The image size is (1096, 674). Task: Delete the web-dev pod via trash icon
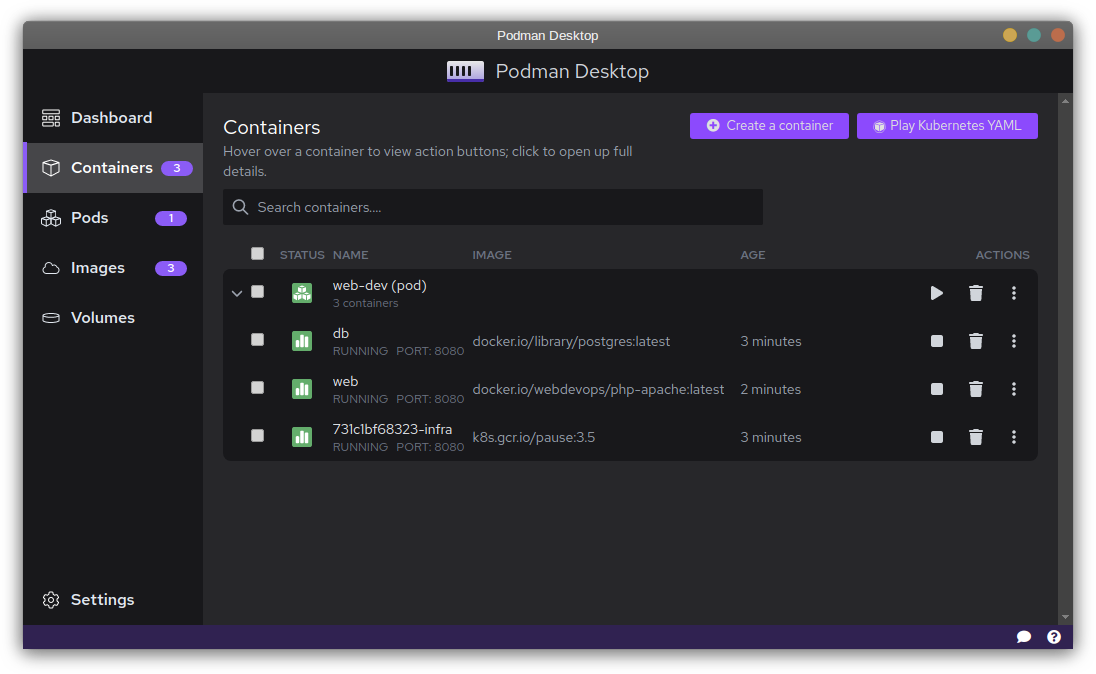pyautogui.click(x=975, y=293)
